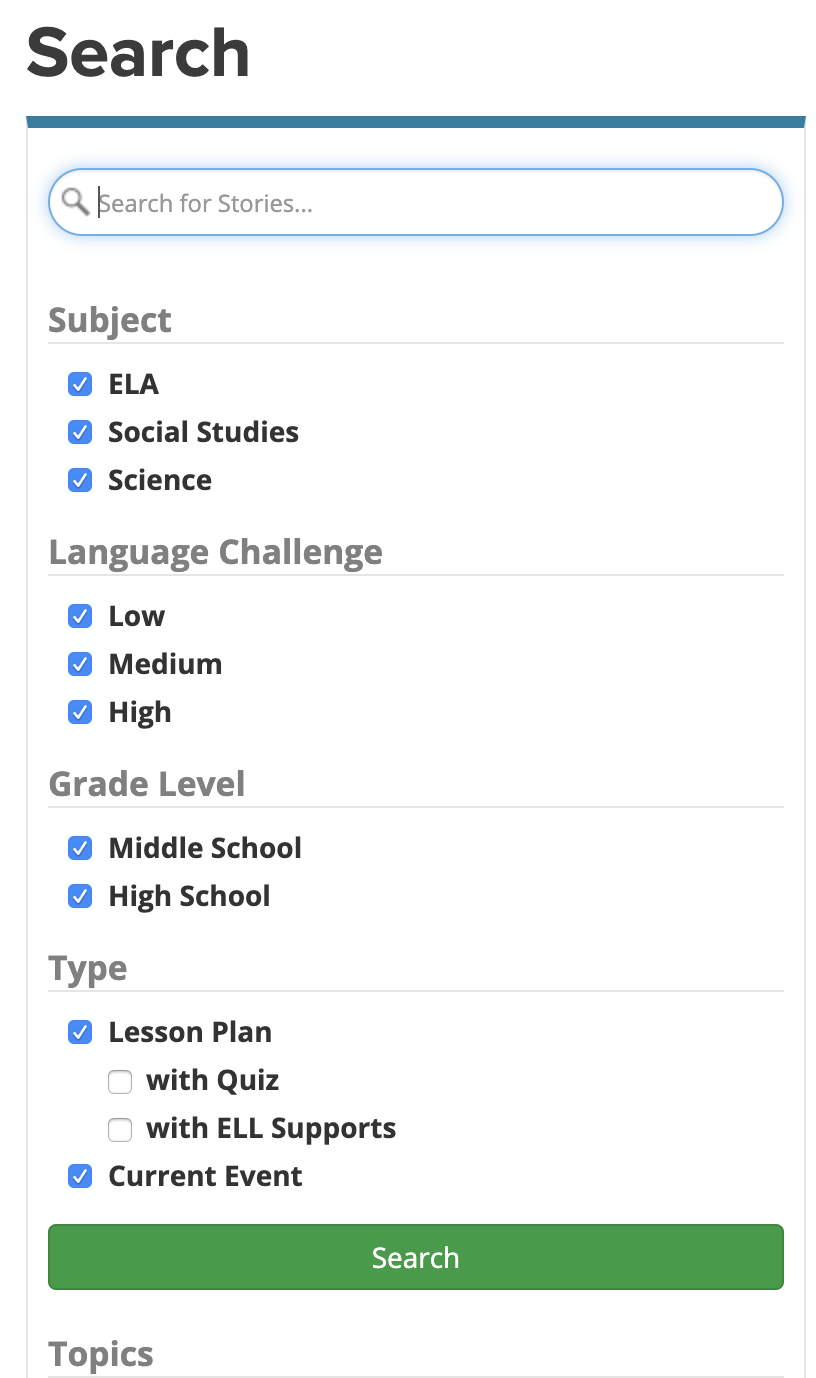Deselect the Lesson Plan type checkbox
816x1378 pixels.
80,1032
